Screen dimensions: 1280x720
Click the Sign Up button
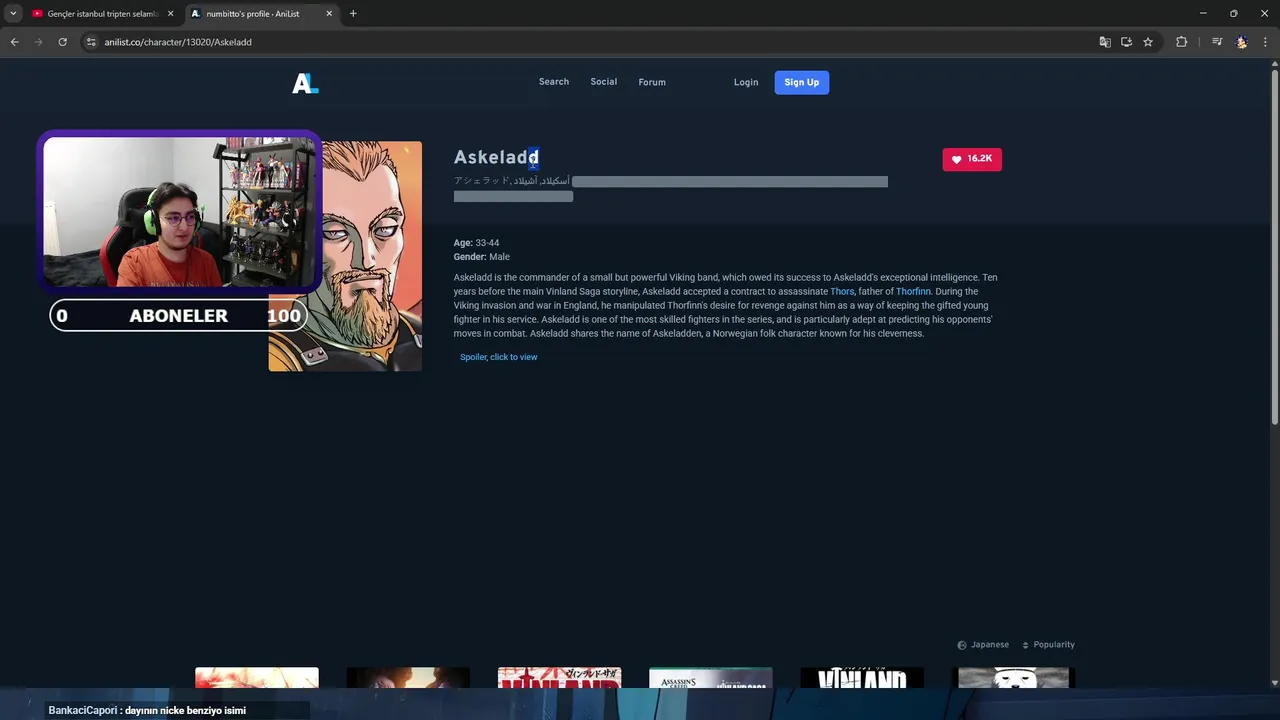(x=801, y=82)
